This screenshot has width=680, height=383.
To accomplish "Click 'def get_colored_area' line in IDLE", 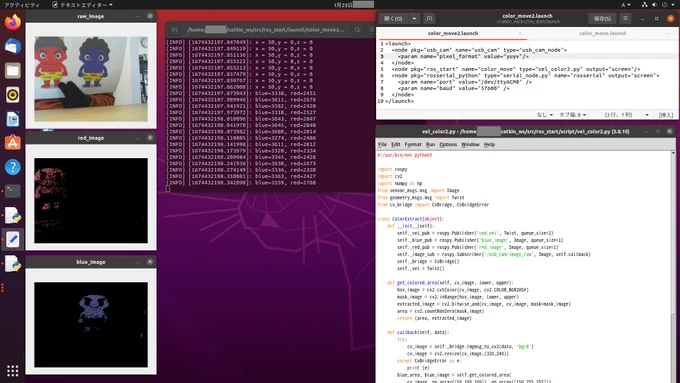I will pyautogui.click(x=450, y=283).
